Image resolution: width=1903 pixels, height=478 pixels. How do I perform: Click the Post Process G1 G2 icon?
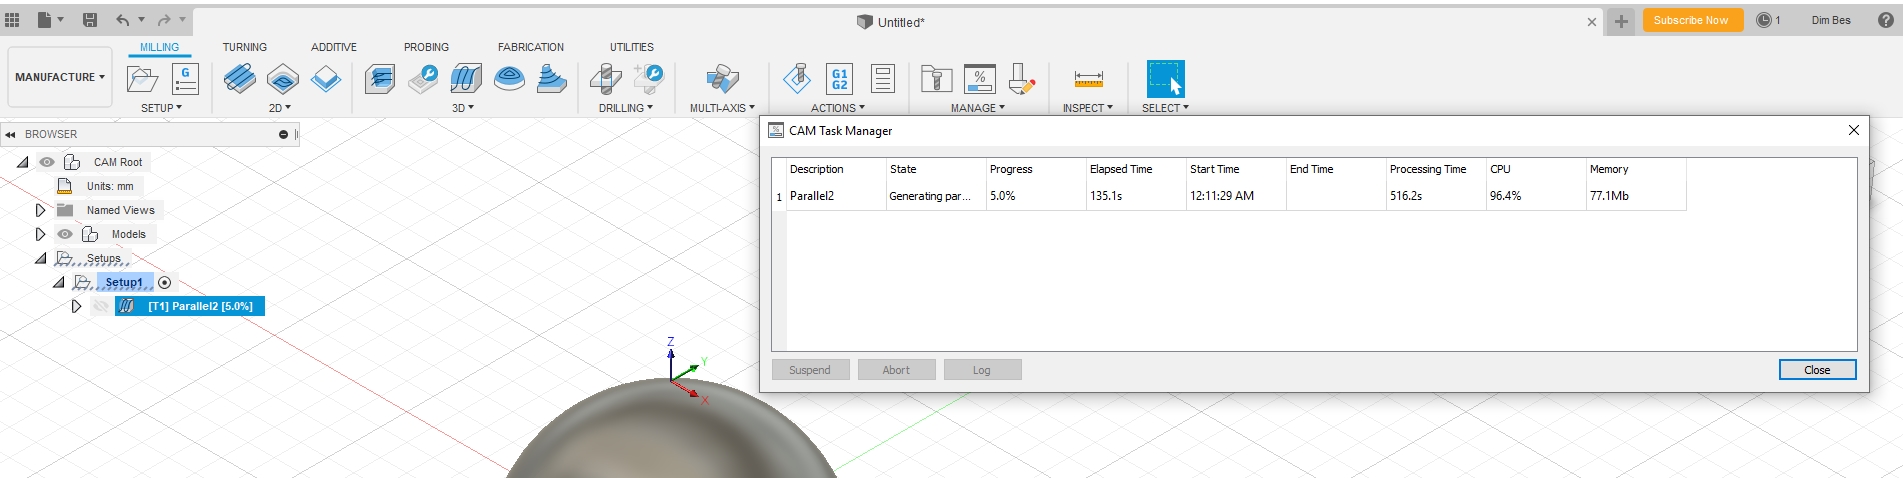click(840, 78)
